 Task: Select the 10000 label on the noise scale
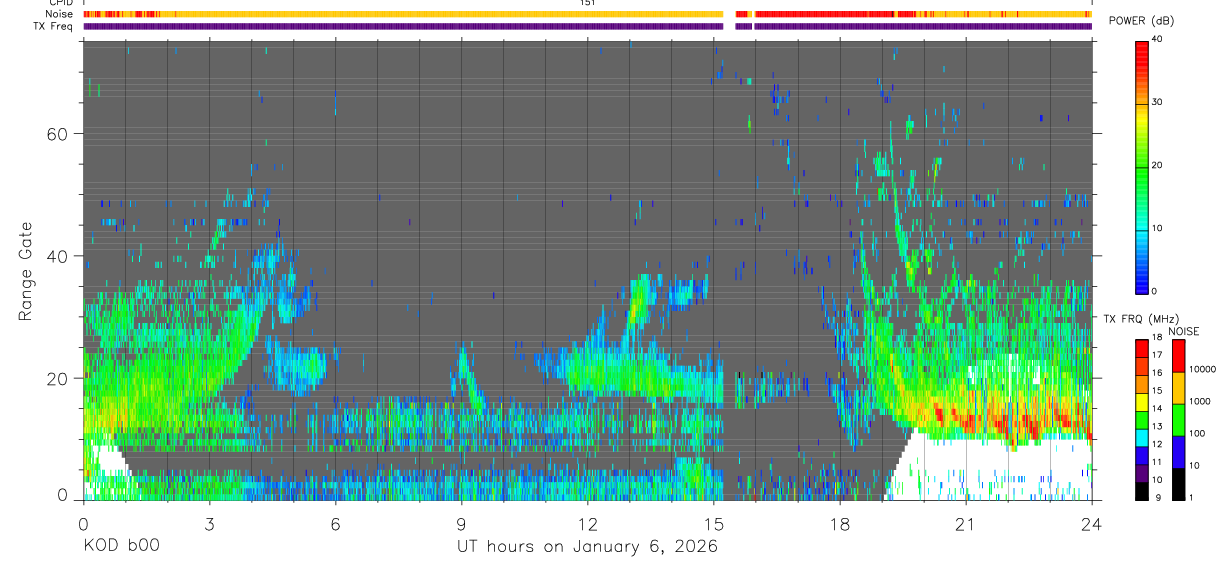1203,369
